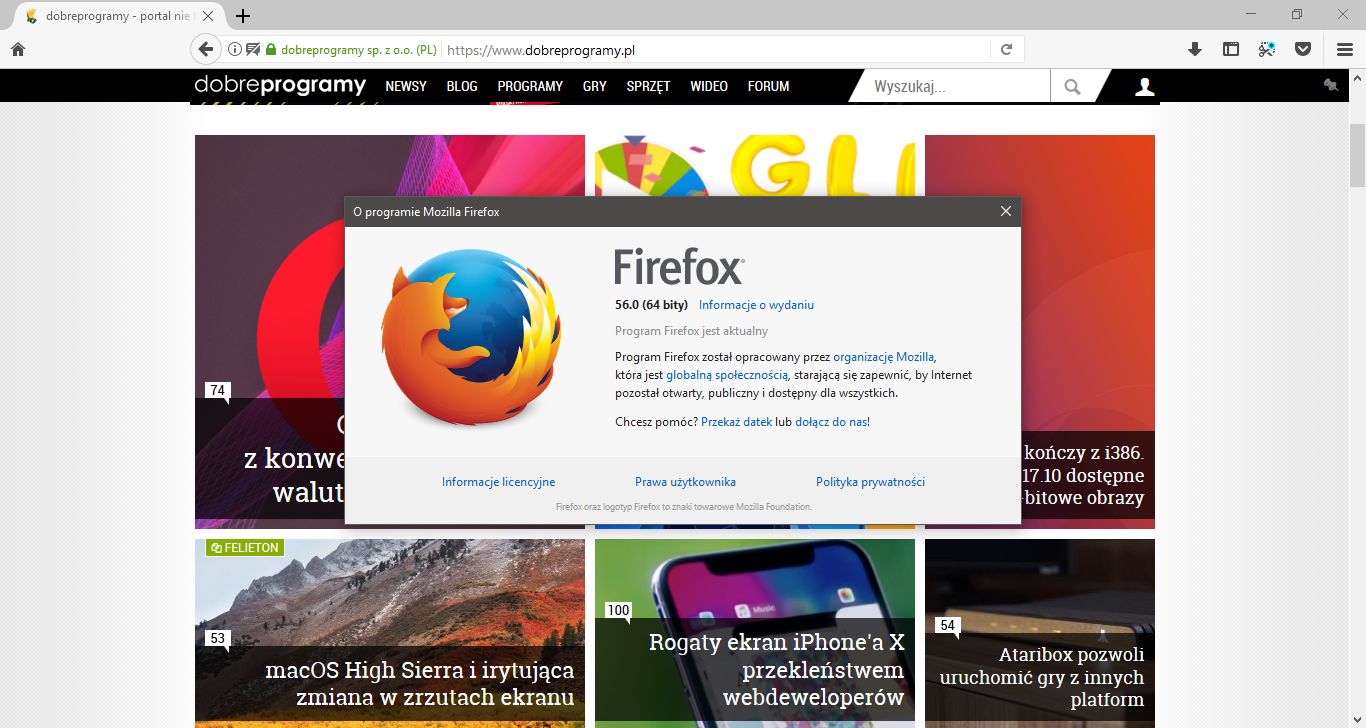Click the Firefox logo in the dialog
Screen dimensions: 1366x728
pos(471,339)
